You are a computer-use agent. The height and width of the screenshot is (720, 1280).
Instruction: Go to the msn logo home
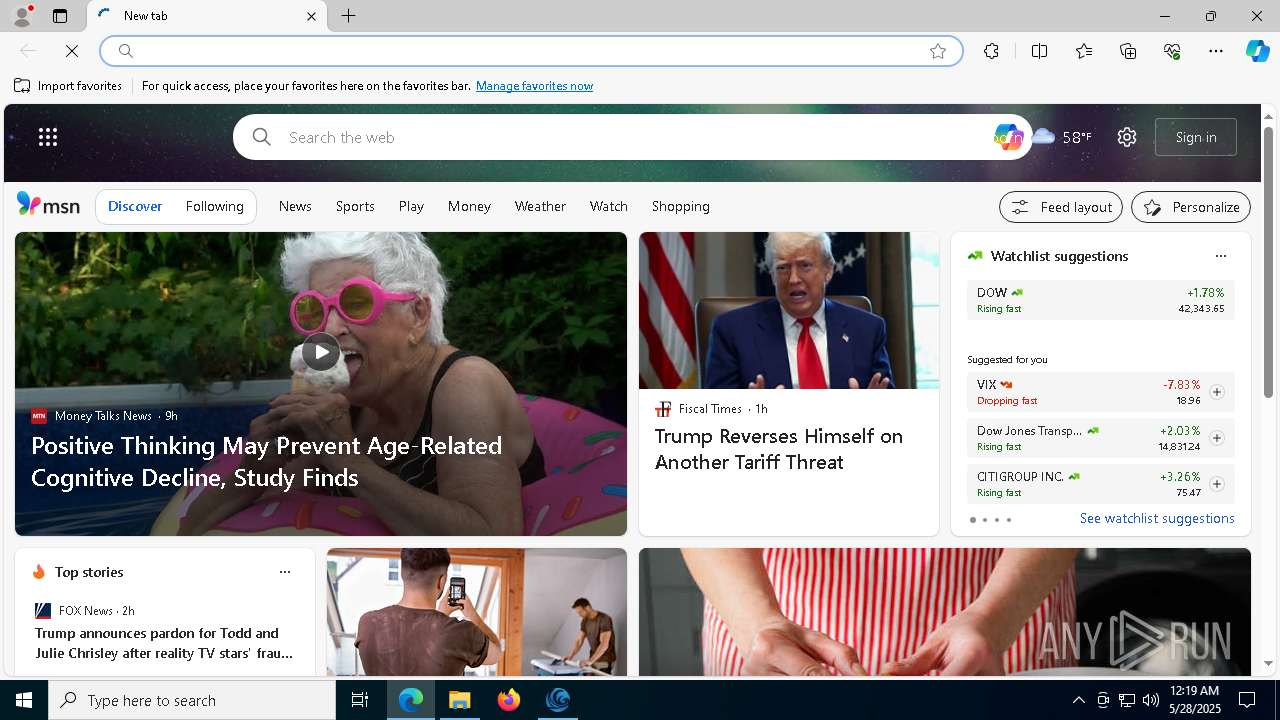(x=48, y=205)
